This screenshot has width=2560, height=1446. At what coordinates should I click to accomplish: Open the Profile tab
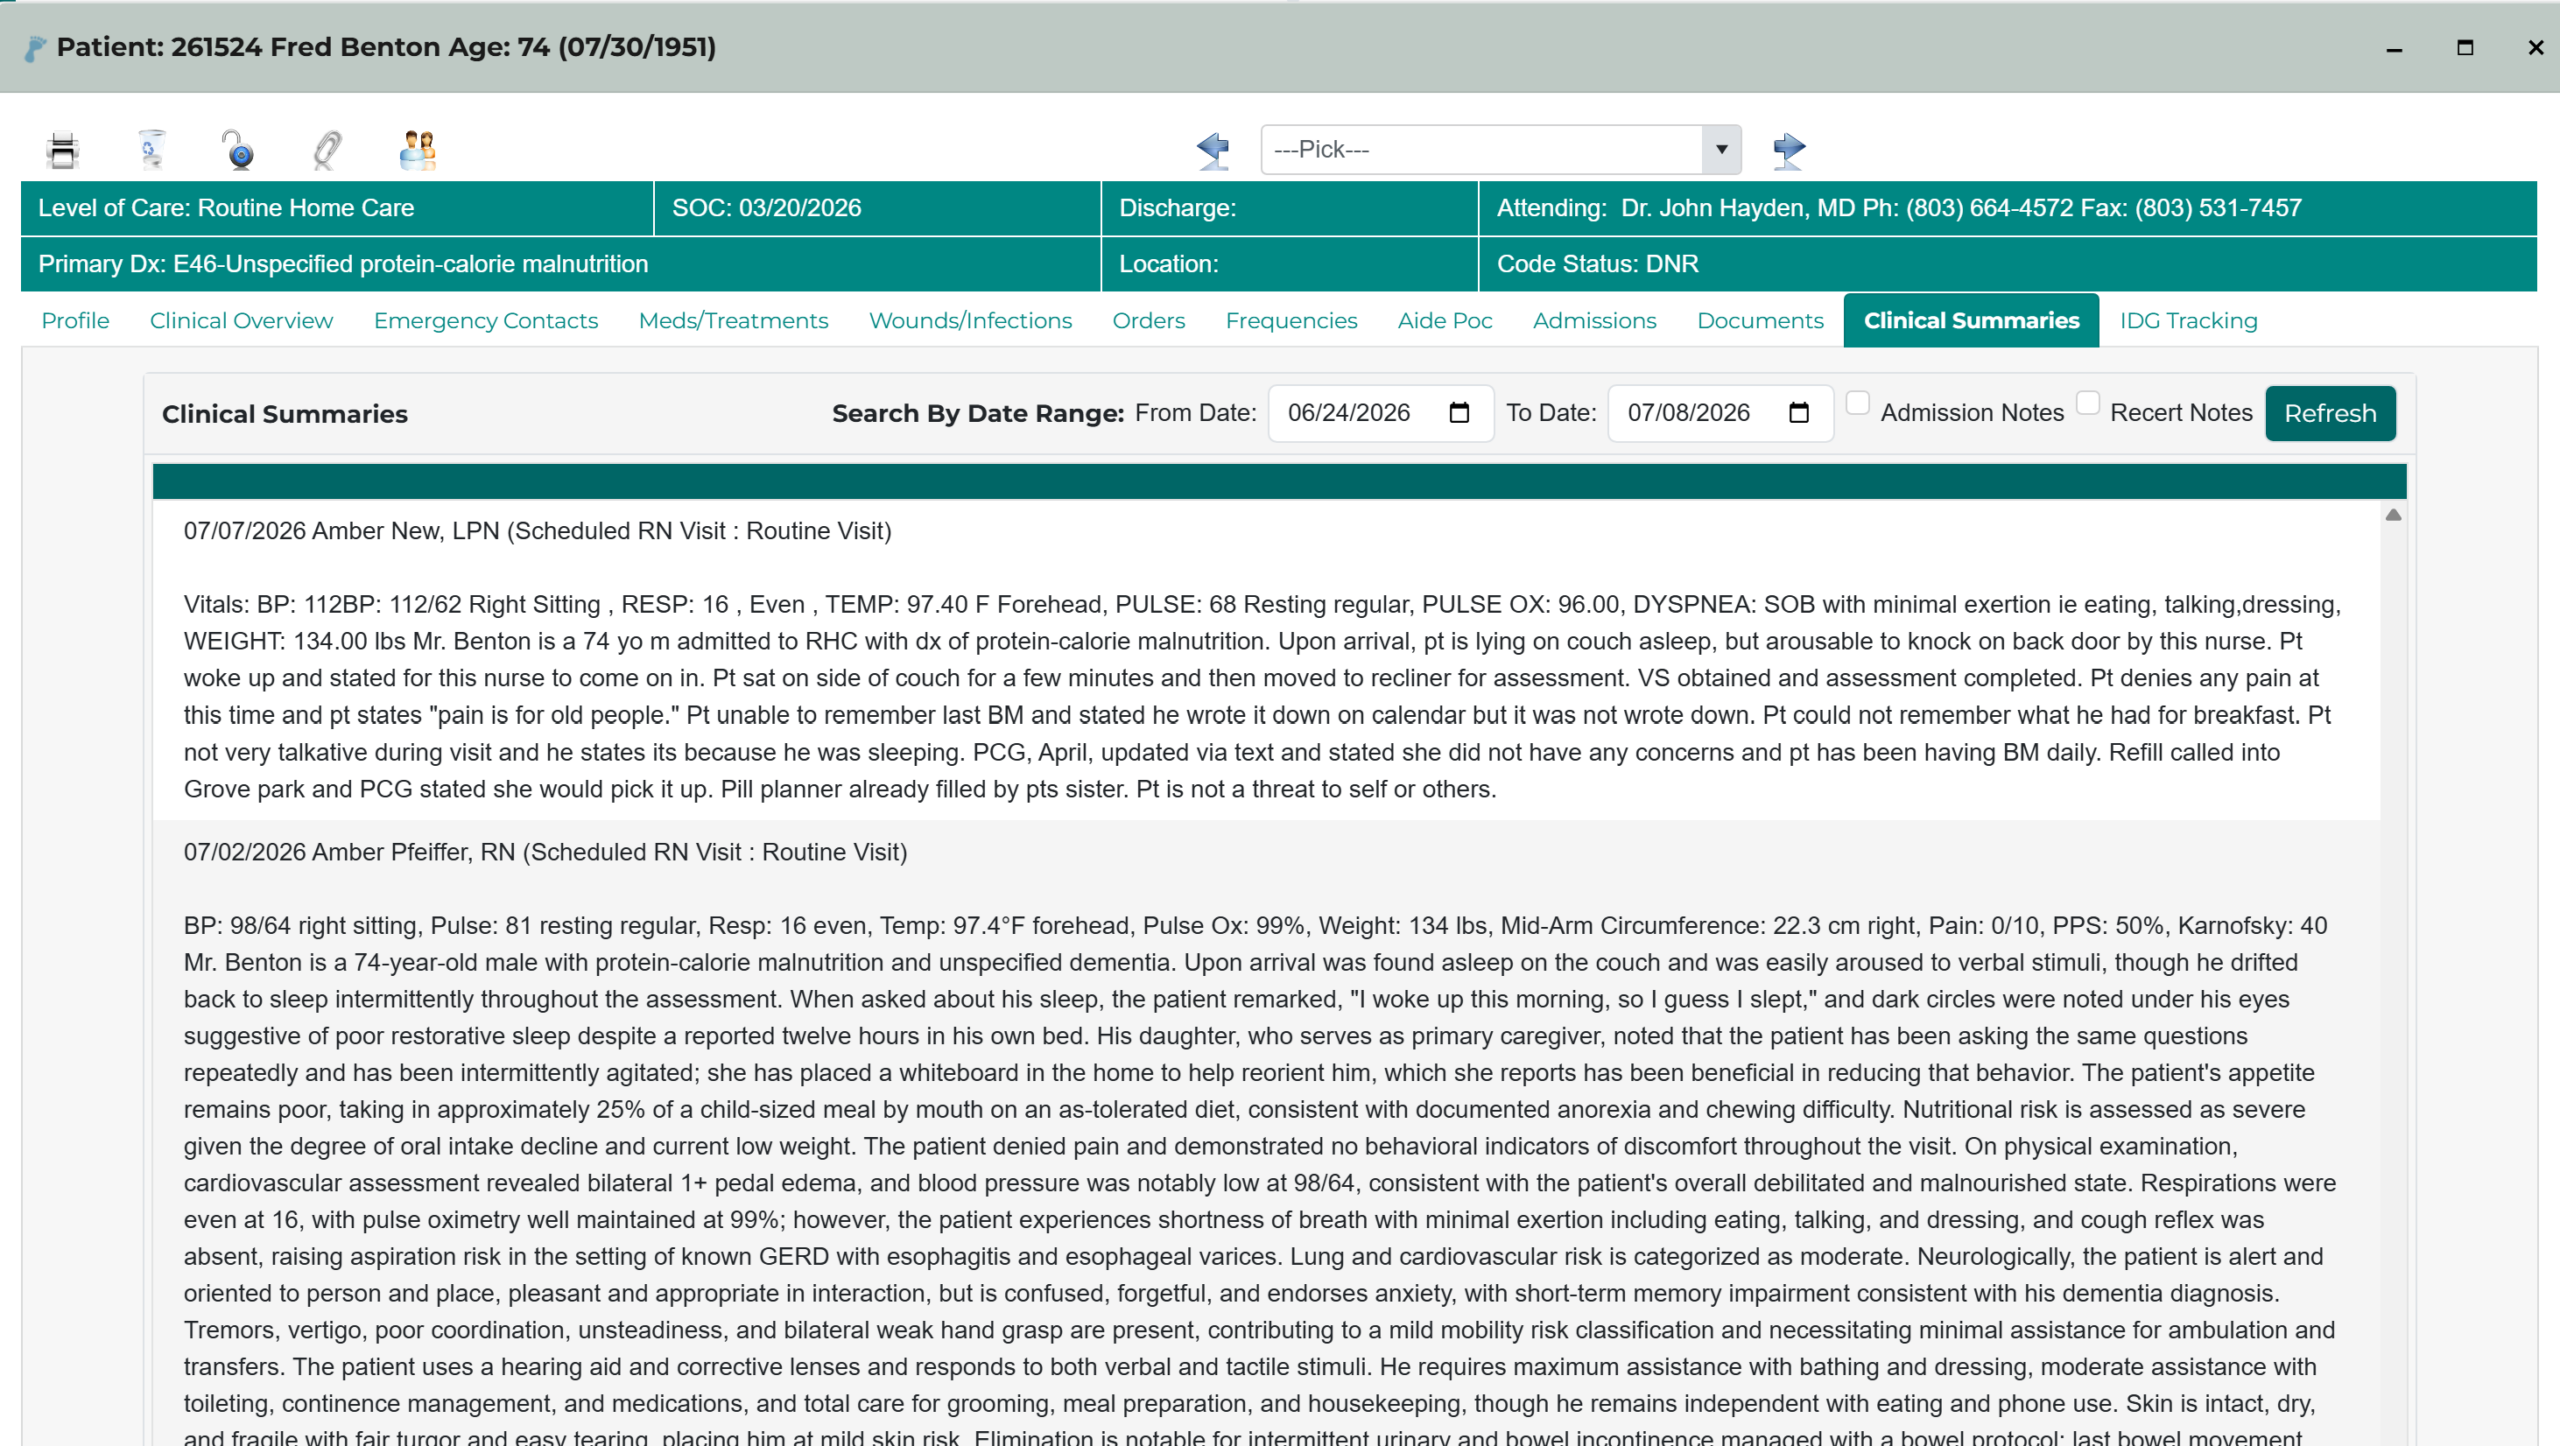pos(75,321)
